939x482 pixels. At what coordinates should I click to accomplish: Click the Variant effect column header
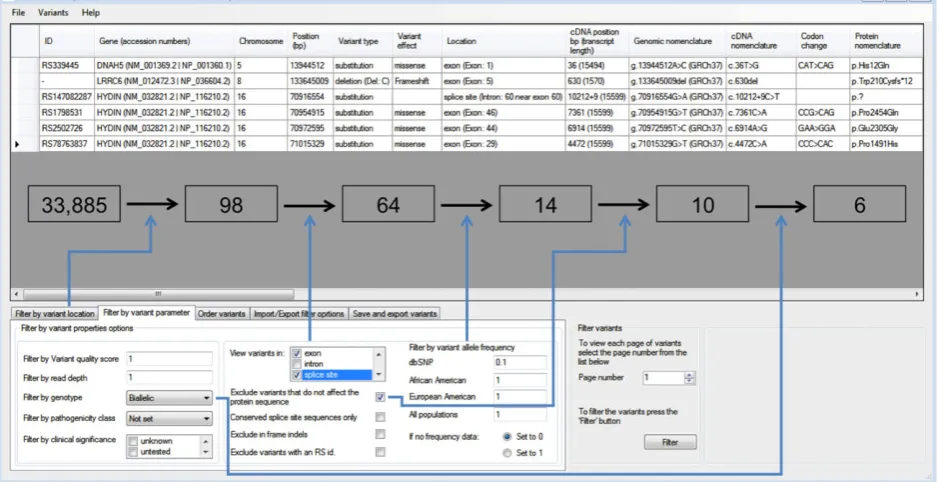(x=417, y=41)
